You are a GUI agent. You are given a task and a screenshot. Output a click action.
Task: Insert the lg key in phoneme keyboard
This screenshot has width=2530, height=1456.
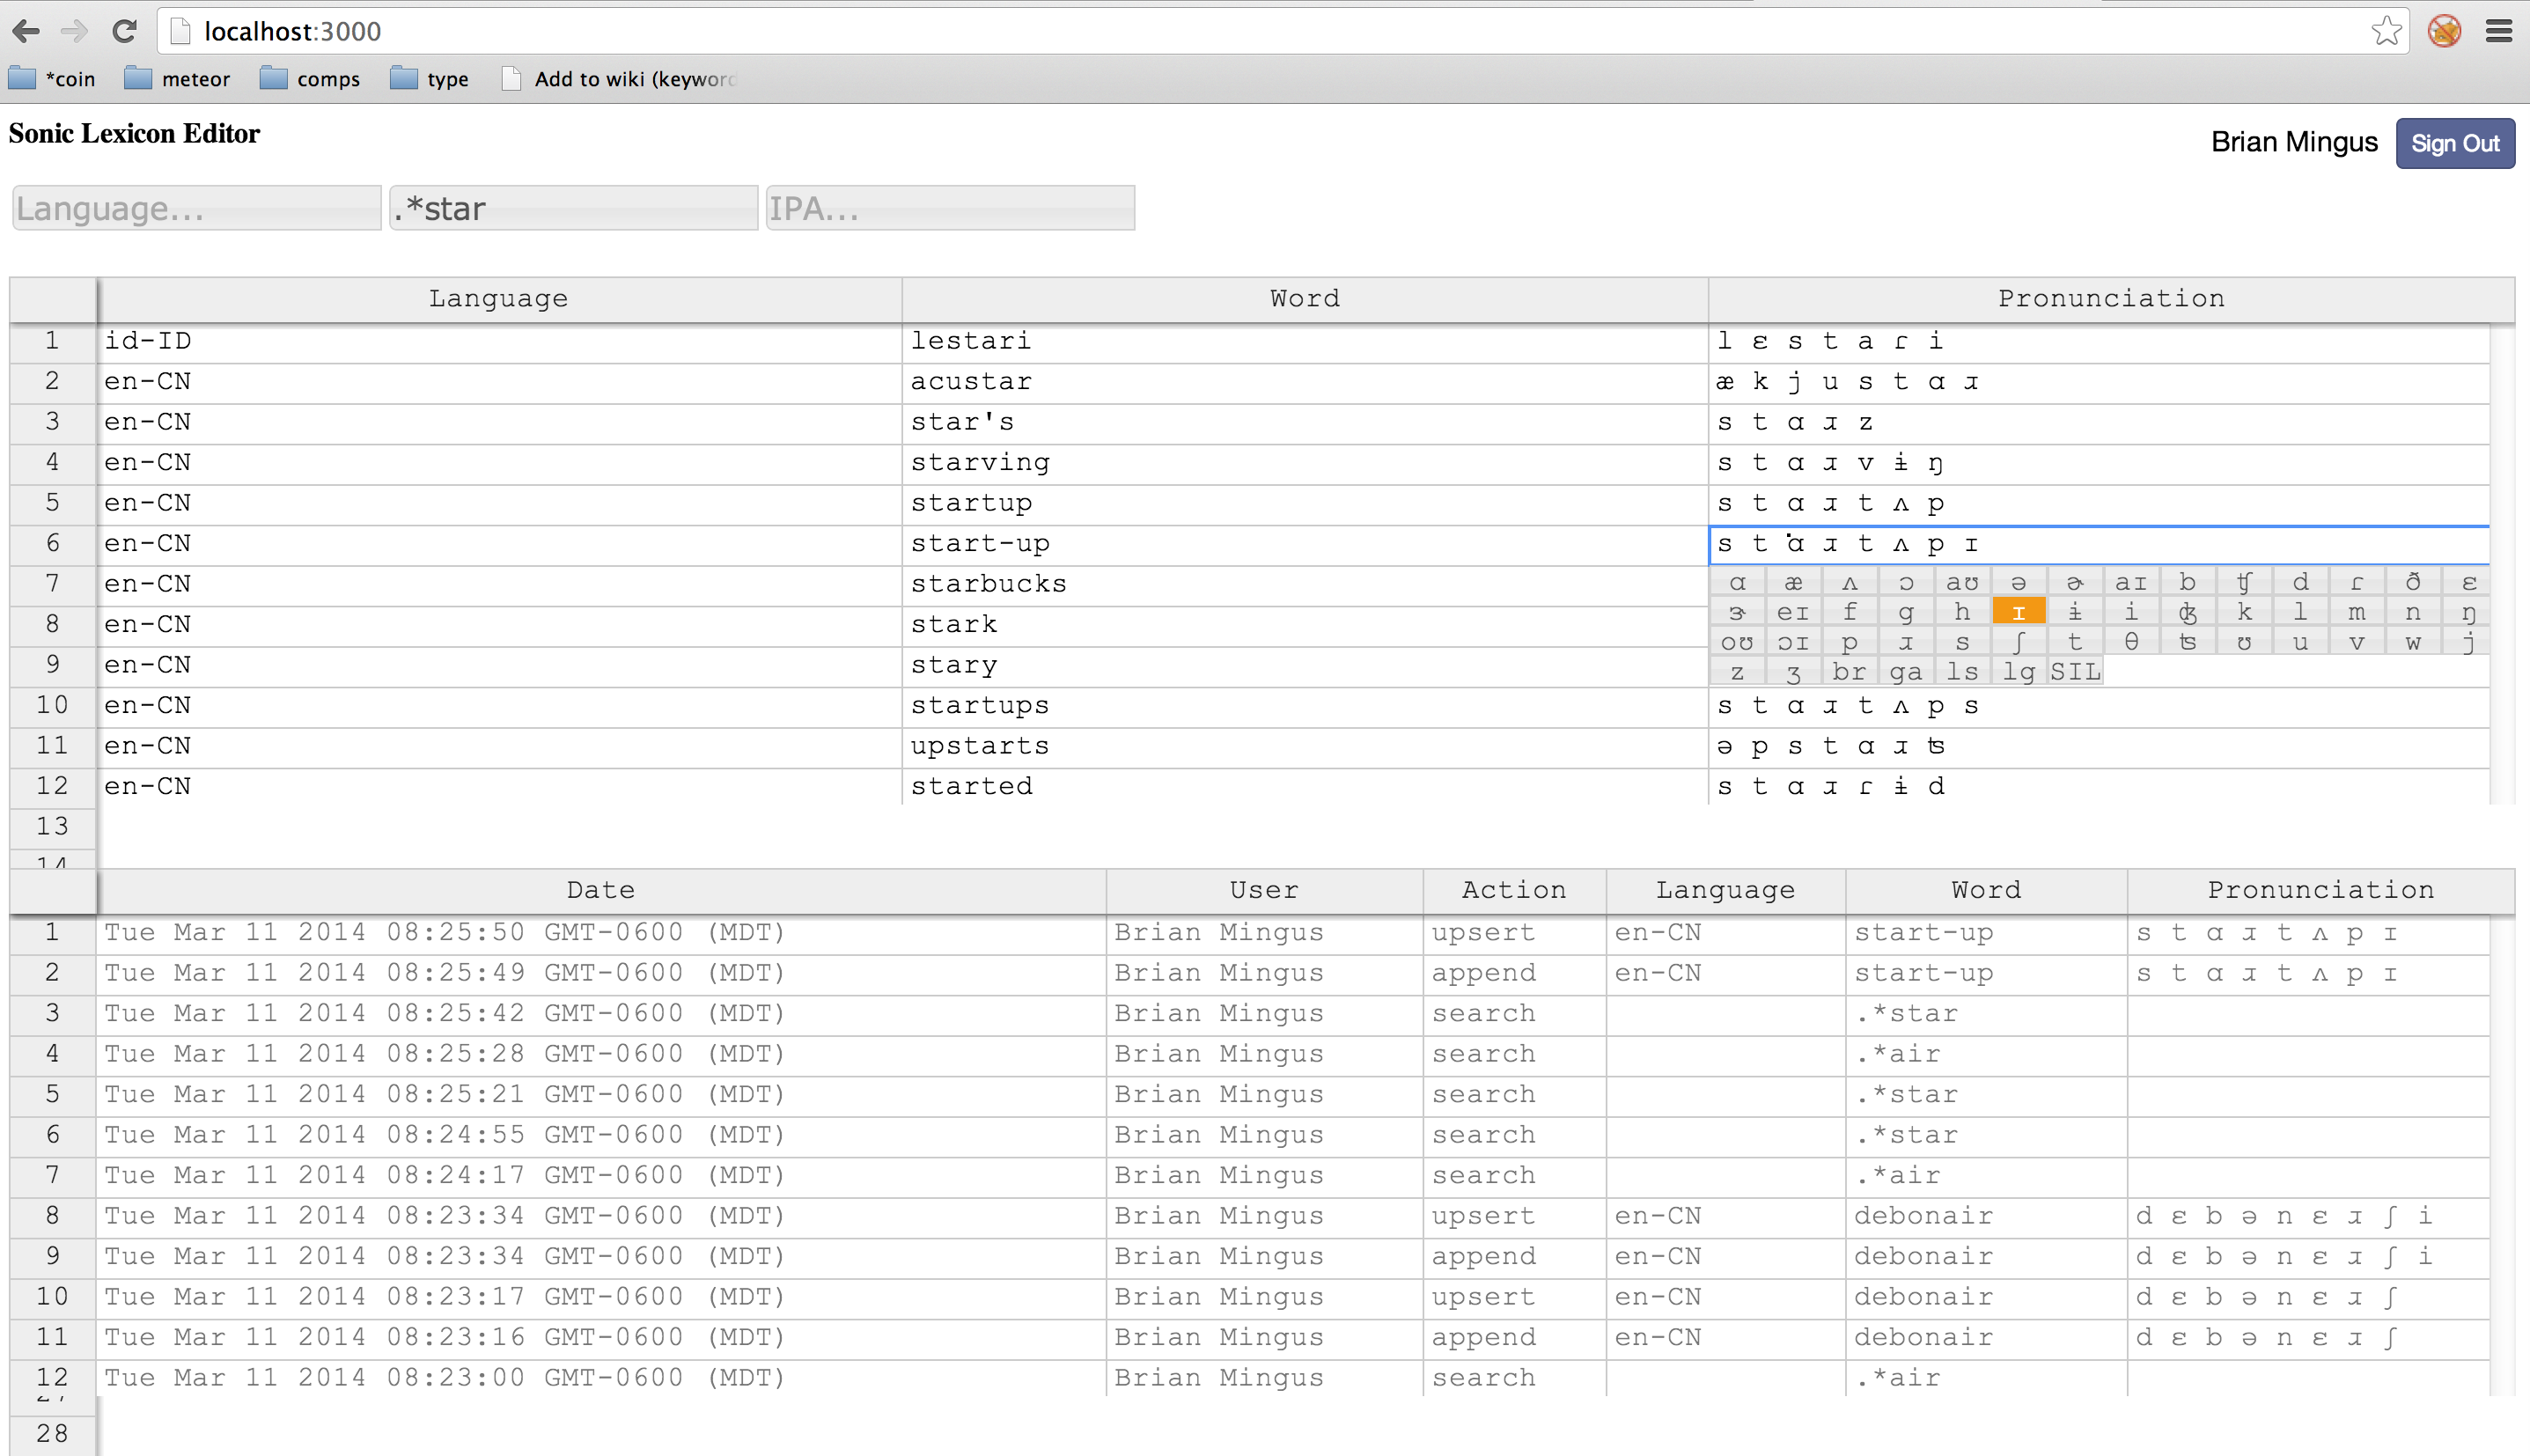[2019, 672]
